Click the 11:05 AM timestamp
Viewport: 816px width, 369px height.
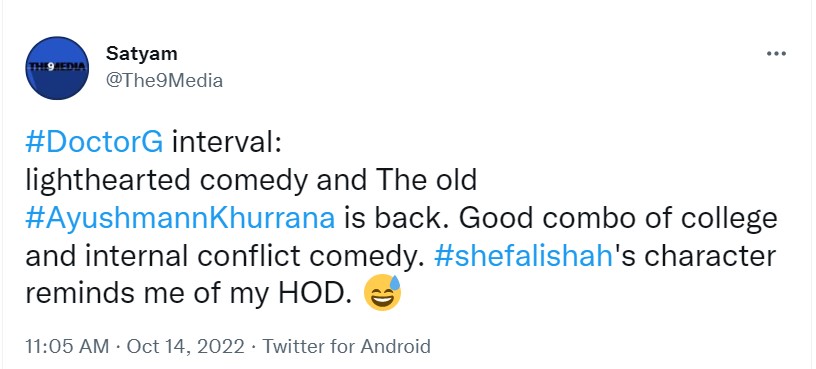pos(67,346)
